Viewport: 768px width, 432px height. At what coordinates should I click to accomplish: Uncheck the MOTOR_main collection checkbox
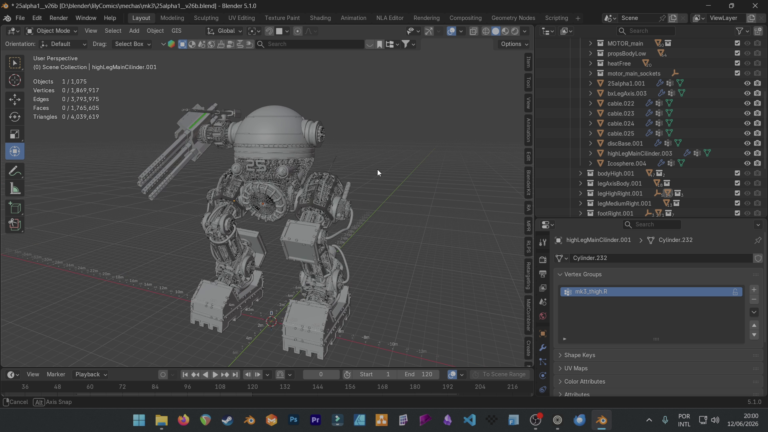pos(737,43)
